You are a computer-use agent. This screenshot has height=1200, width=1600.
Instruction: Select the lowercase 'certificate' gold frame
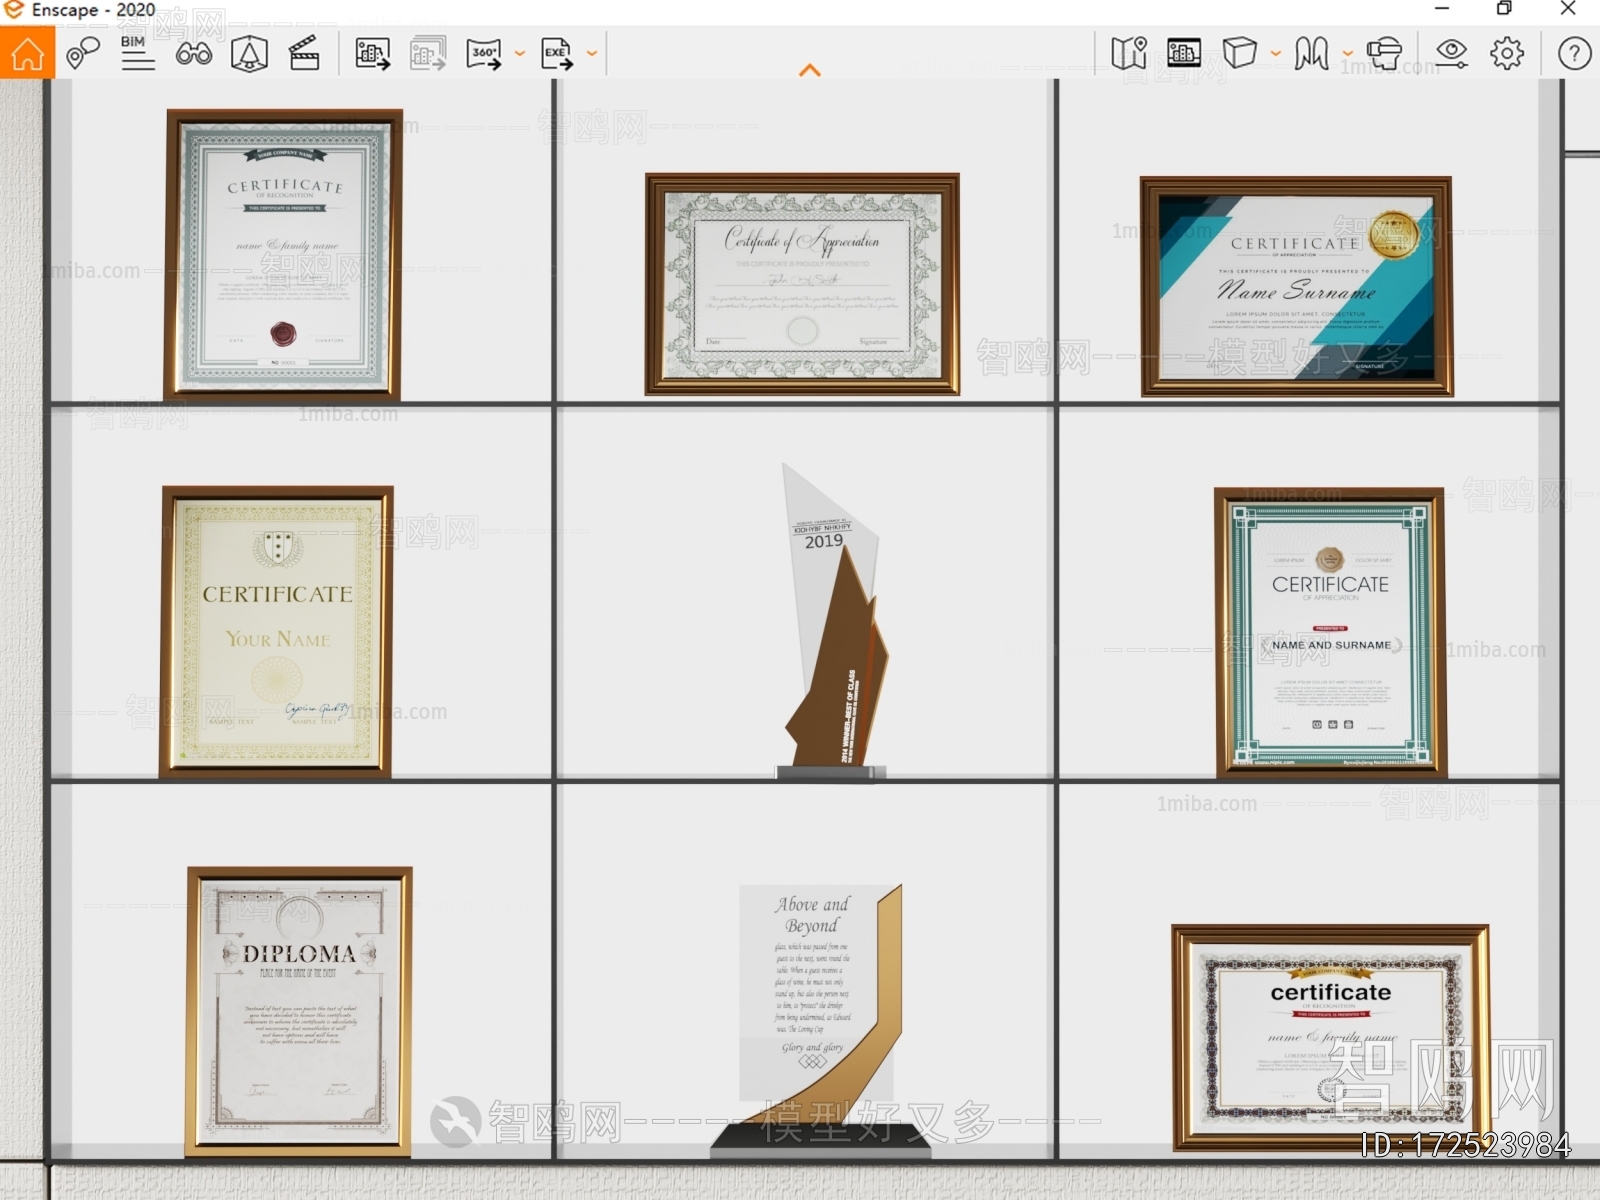point(1330,1037)
